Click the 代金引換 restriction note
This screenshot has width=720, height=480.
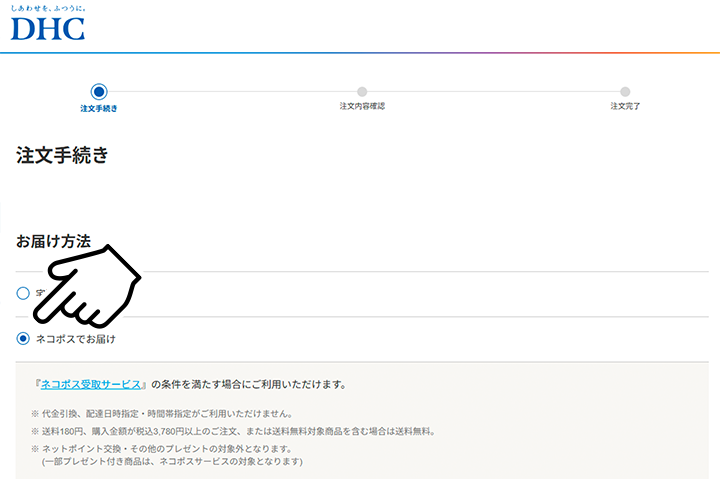pyautogui.click(x=166, y=413)
